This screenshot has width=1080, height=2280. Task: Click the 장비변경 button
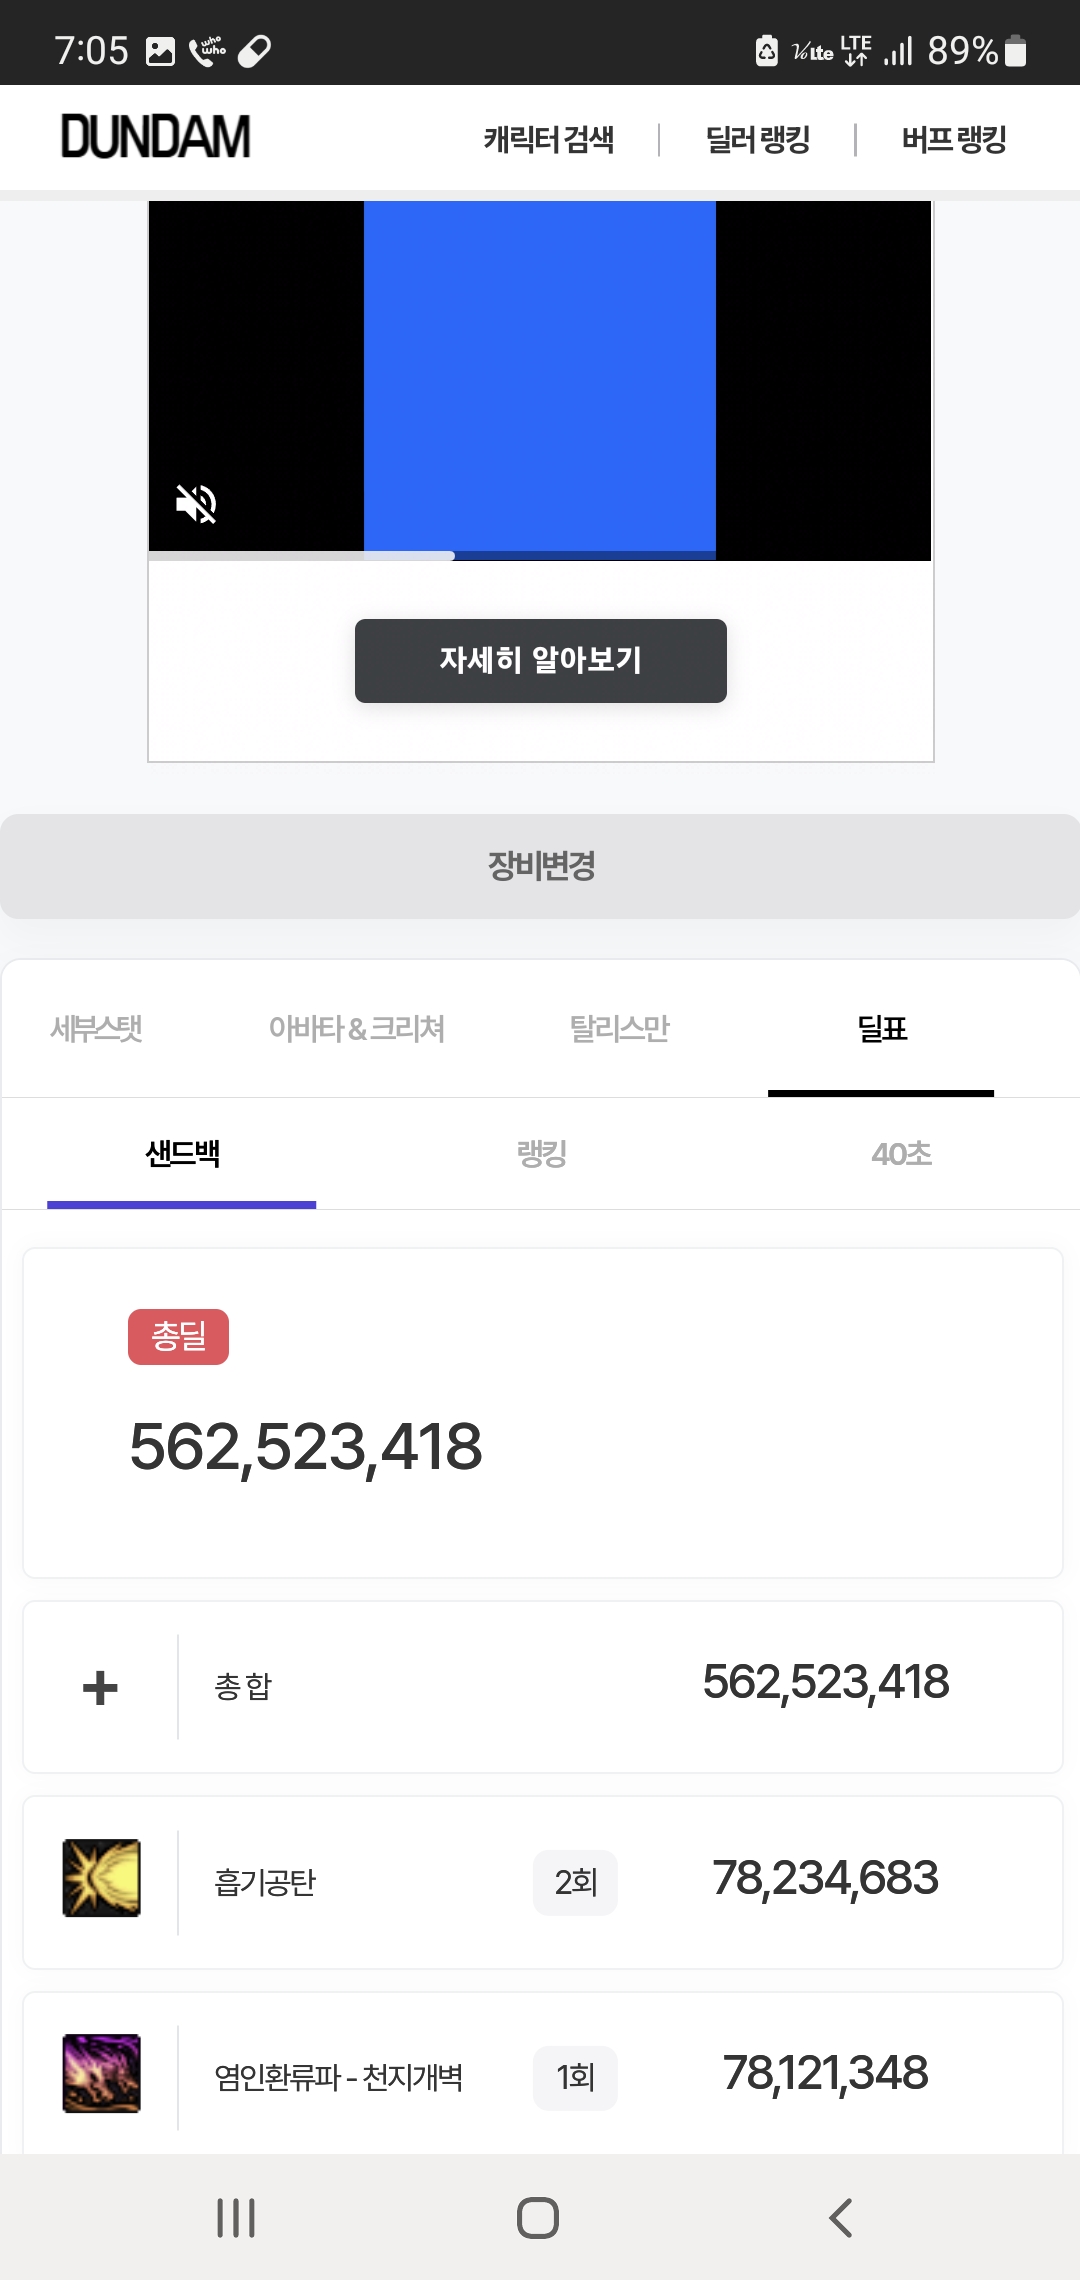click(540, 866)
